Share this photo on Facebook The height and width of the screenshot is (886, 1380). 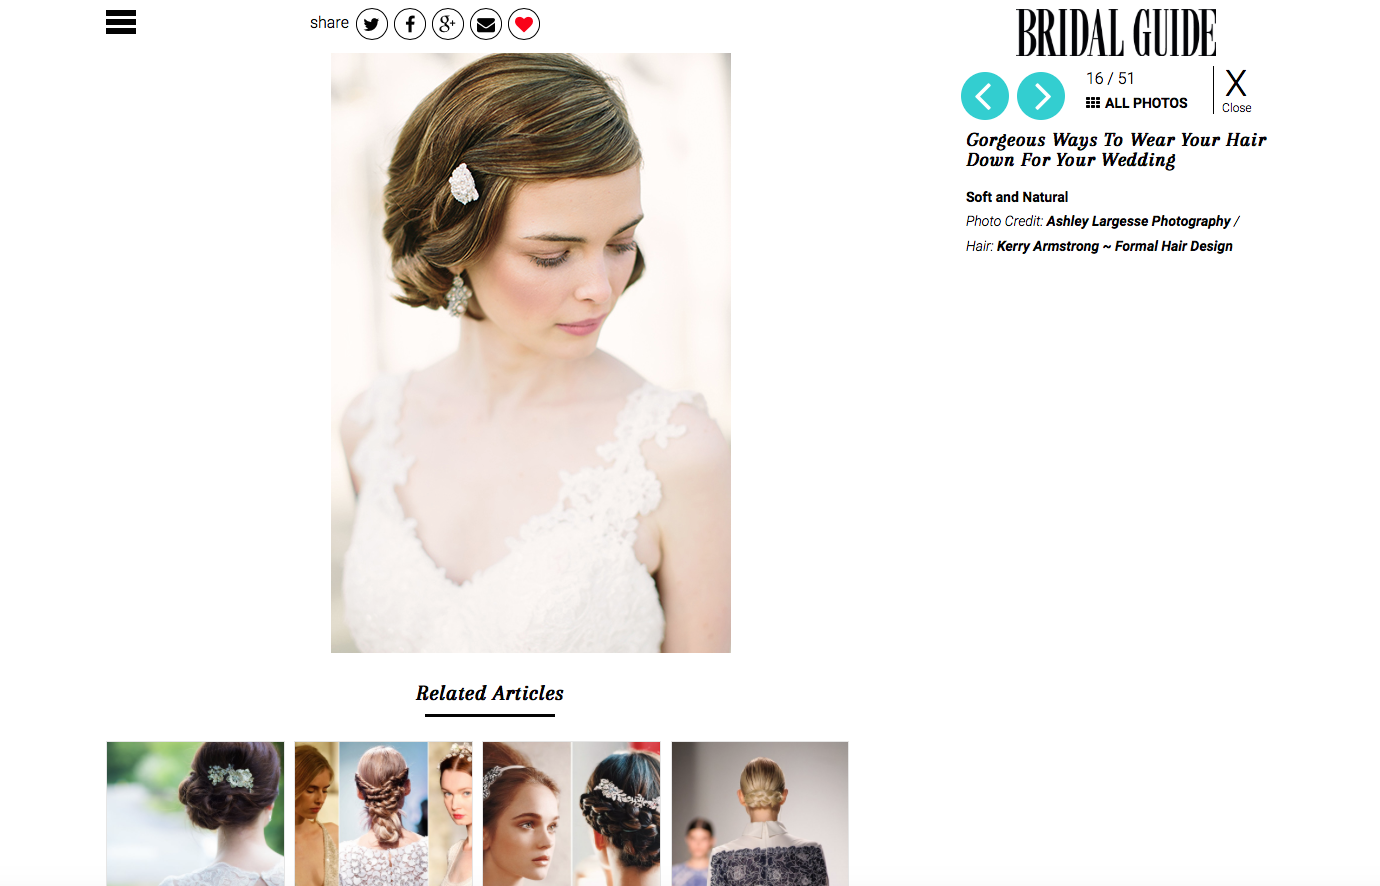[410, 24]
